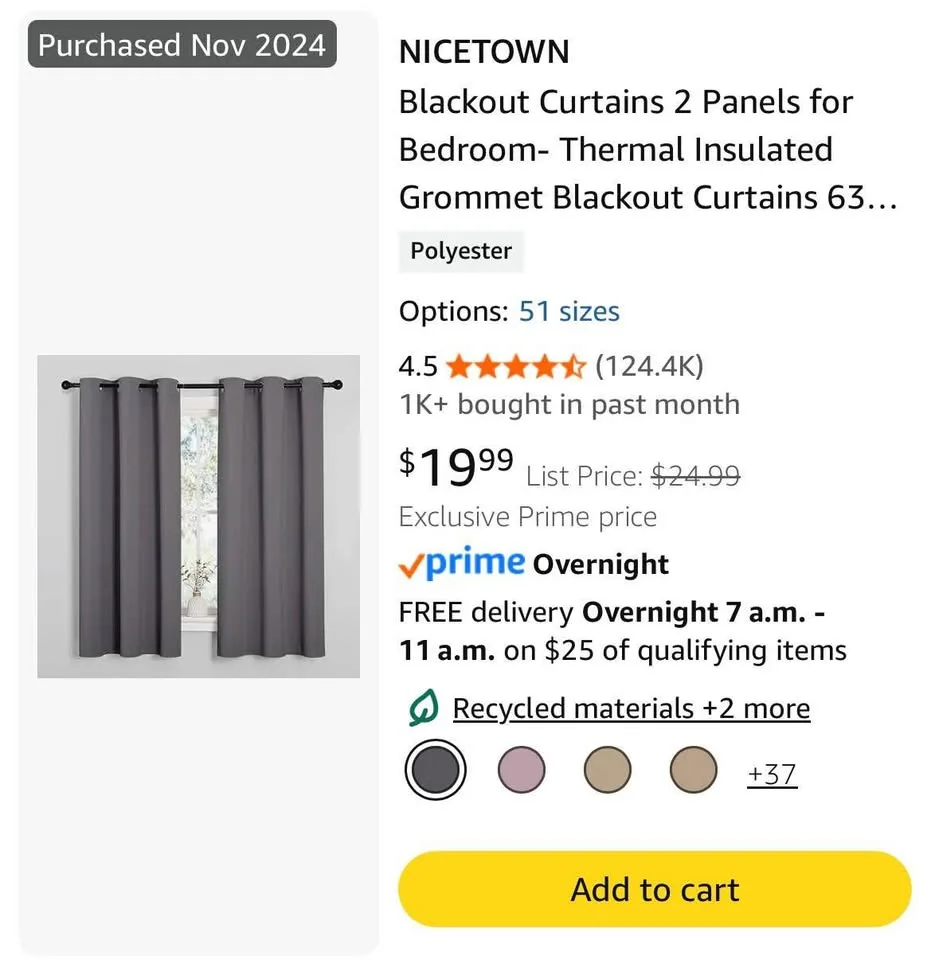Click the second star of the product rating

tap(487, 366)
